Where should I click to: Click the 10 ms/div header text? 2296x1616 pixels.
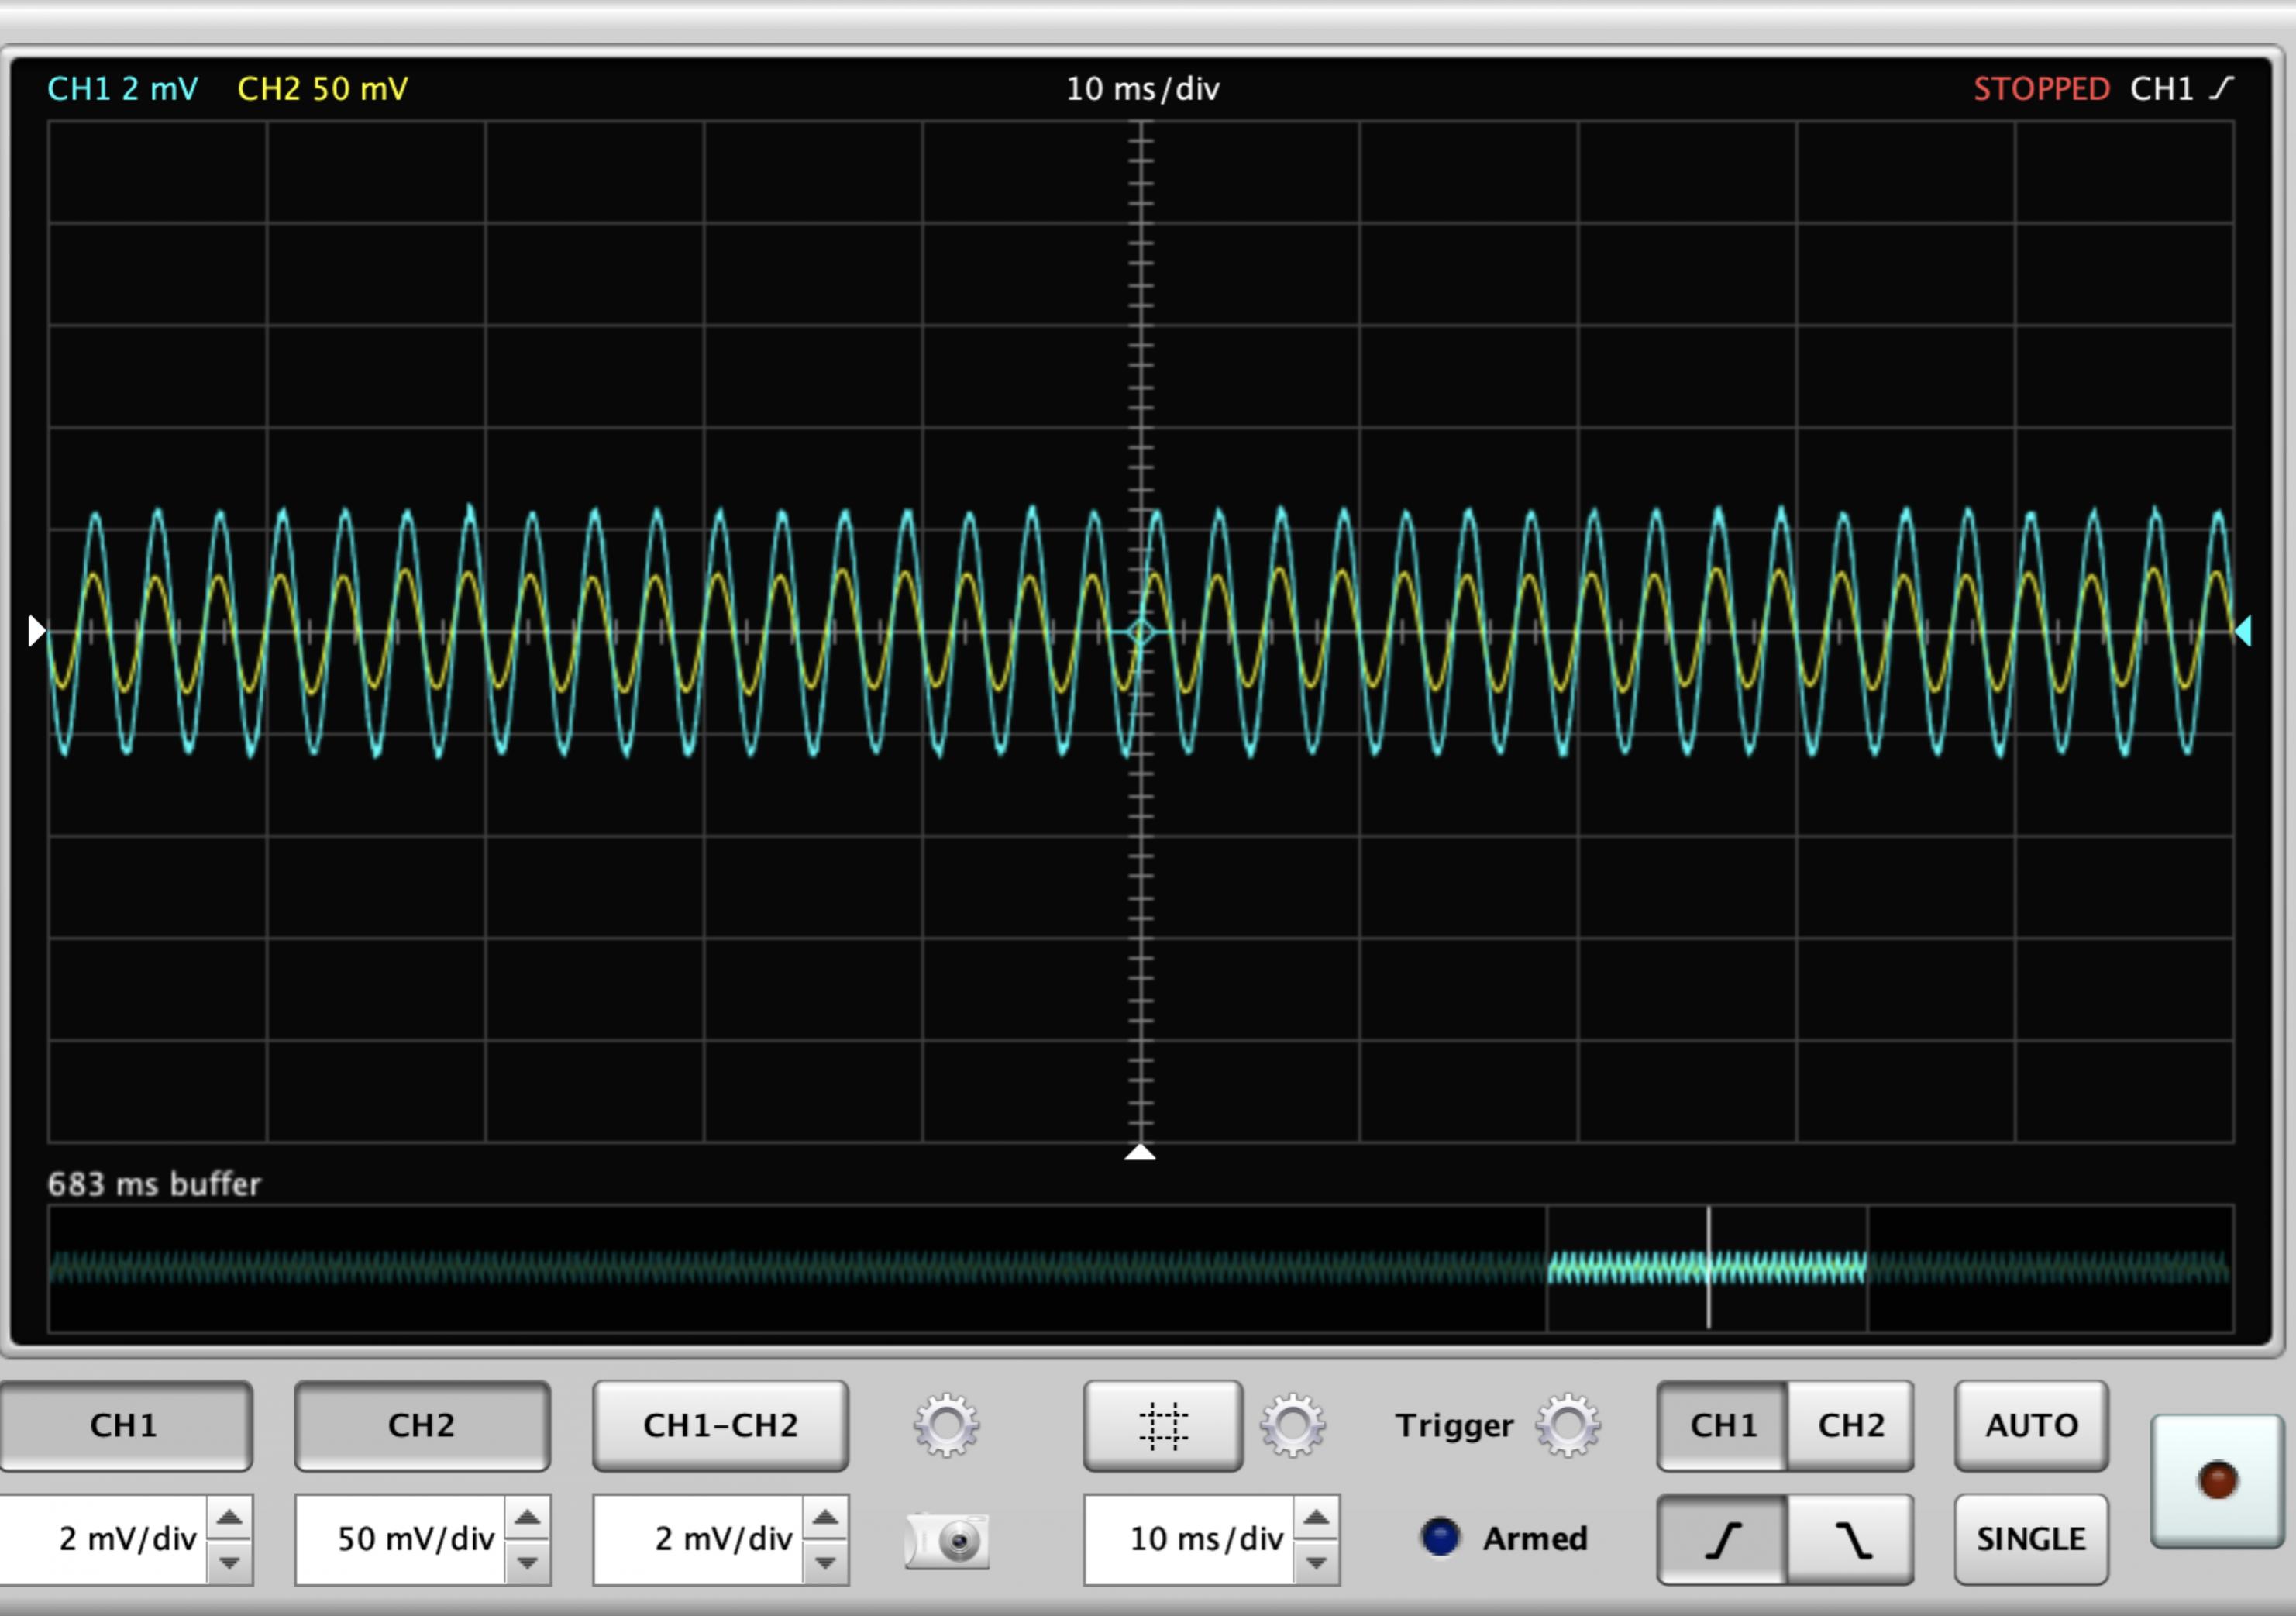coord(1142,89)
